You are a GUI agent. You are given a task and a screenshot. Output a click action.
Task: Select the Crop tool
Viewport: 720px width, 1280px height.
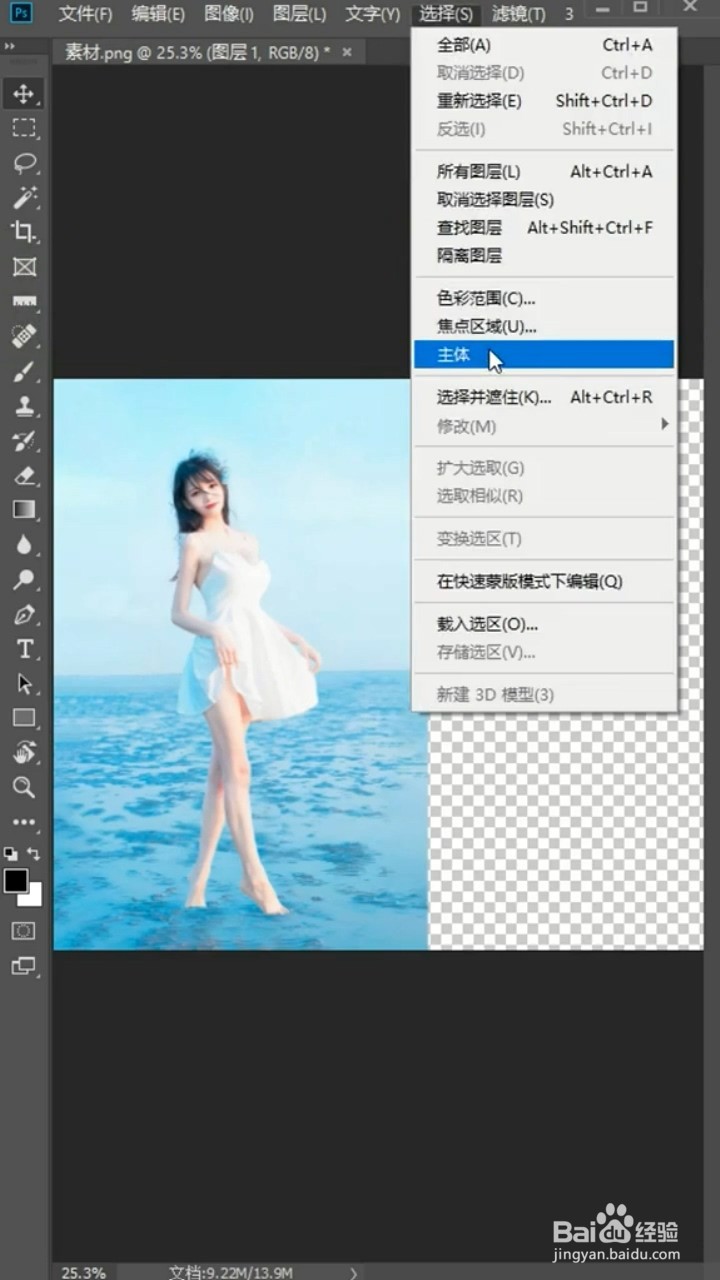(x=24, y=232)
